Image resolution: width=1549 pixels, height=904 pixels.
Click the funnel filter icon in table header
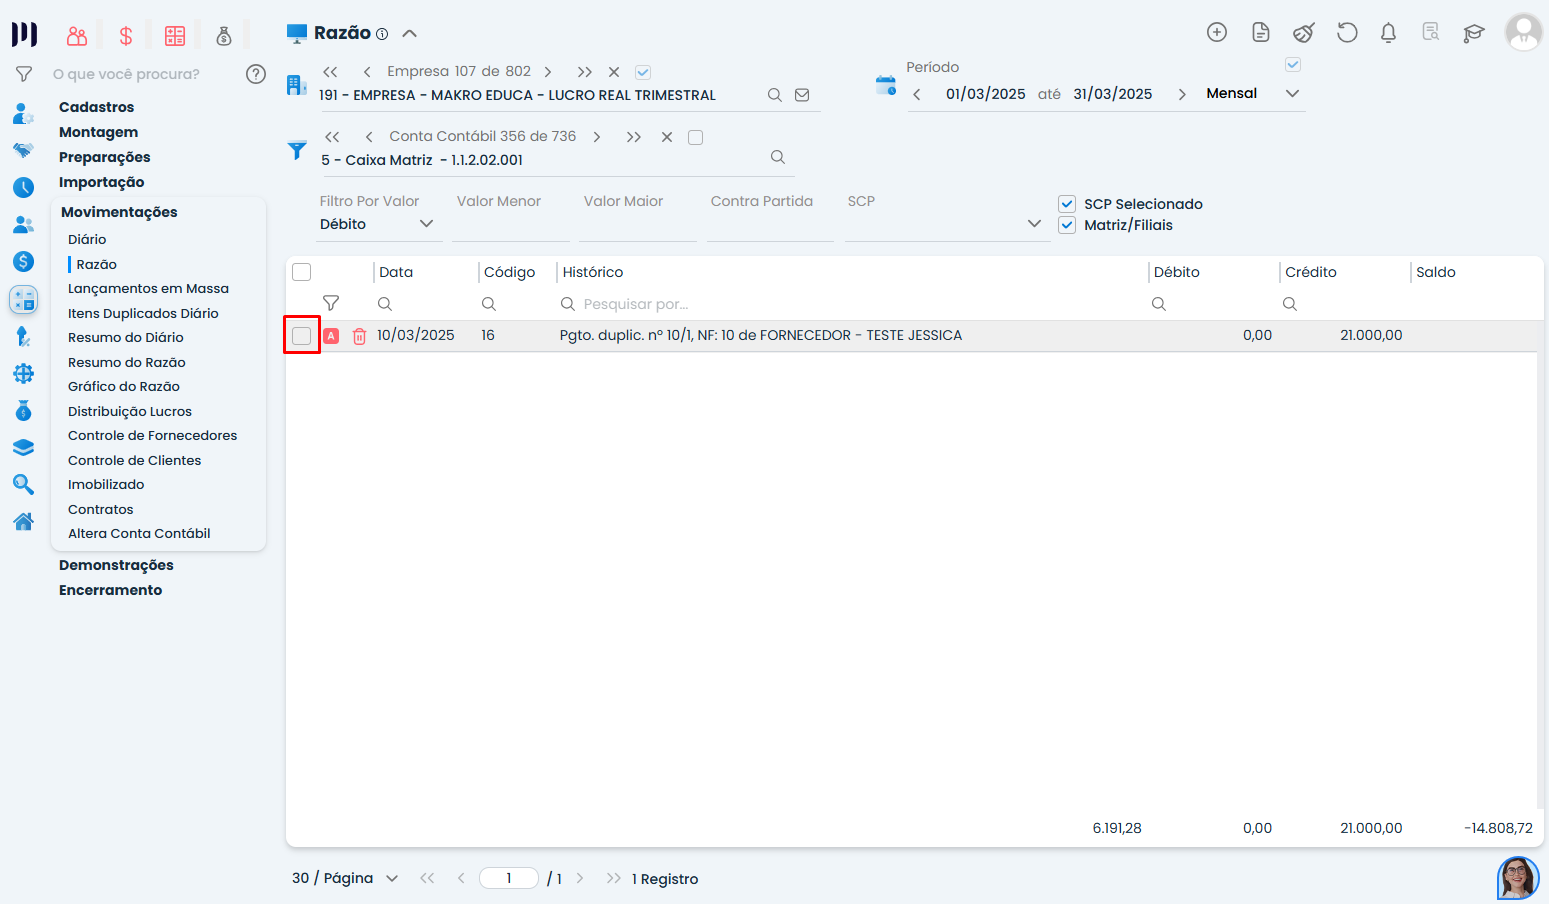click(x=331, y=303)
